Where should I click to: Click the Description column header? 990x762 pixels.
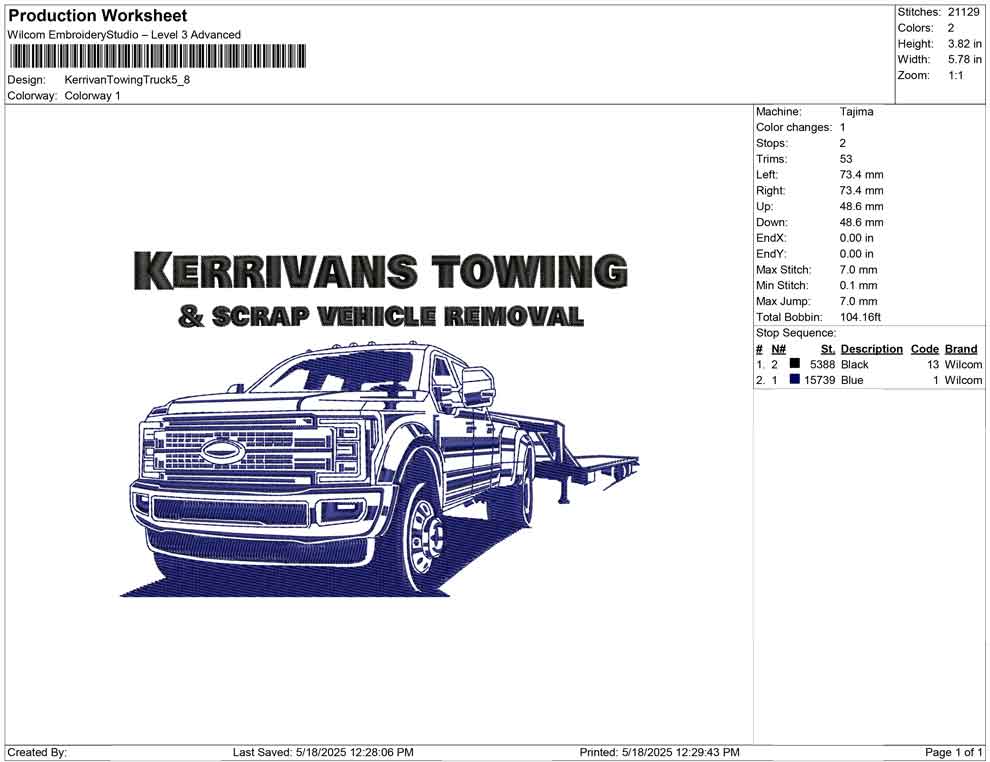[871, 349]
